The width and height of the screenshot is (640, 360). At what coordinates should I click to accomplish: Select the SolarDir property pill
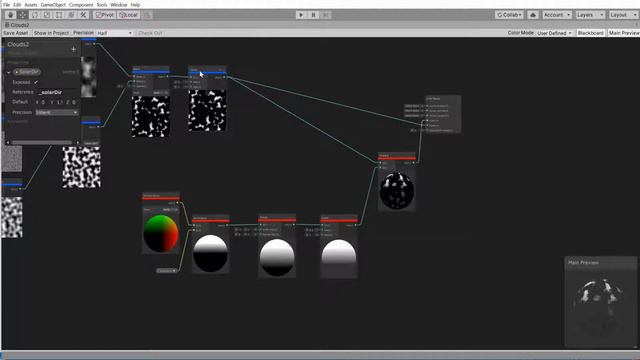click(x=27, y=72)
